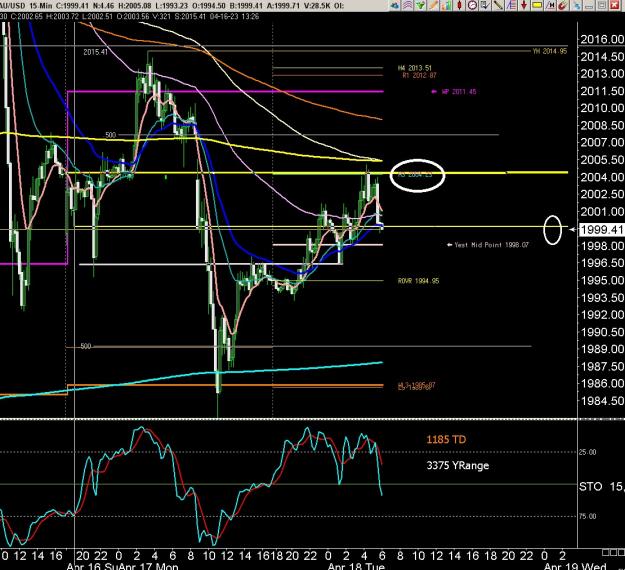
Task: Click the red down arrow icon
Action: [x=524, y=6]
